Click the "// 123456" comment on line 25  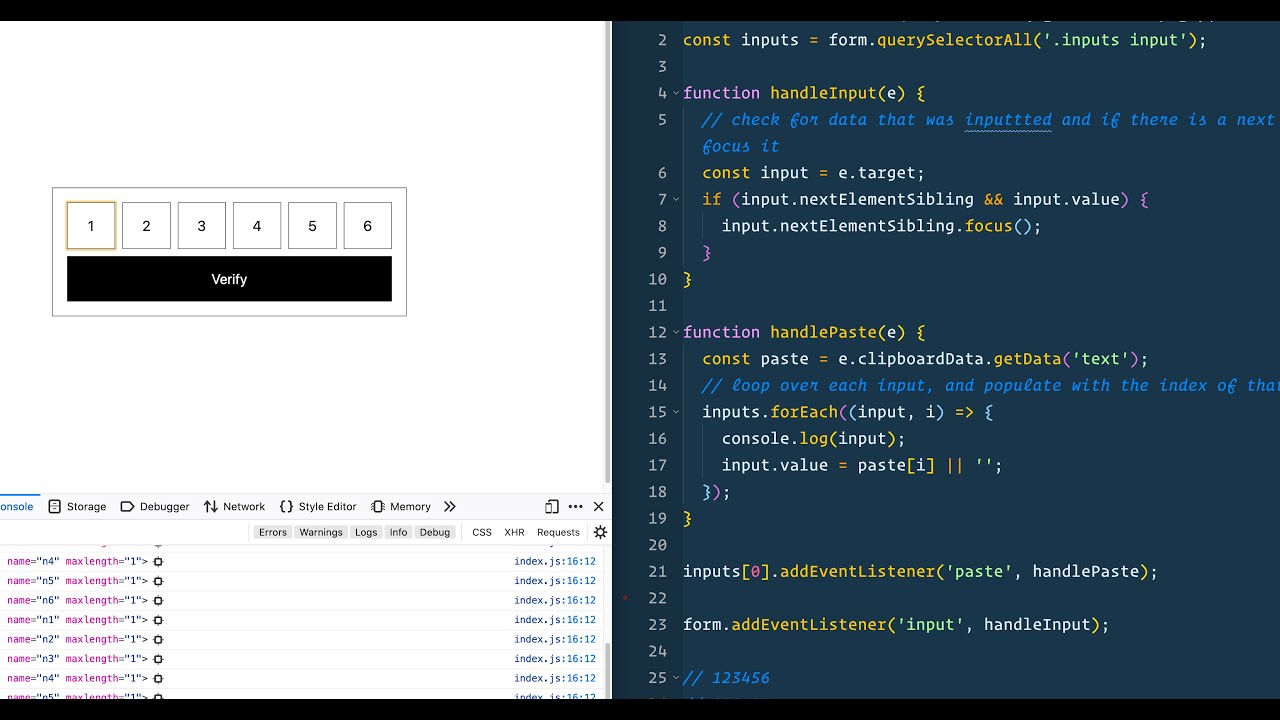coord(726,678)
